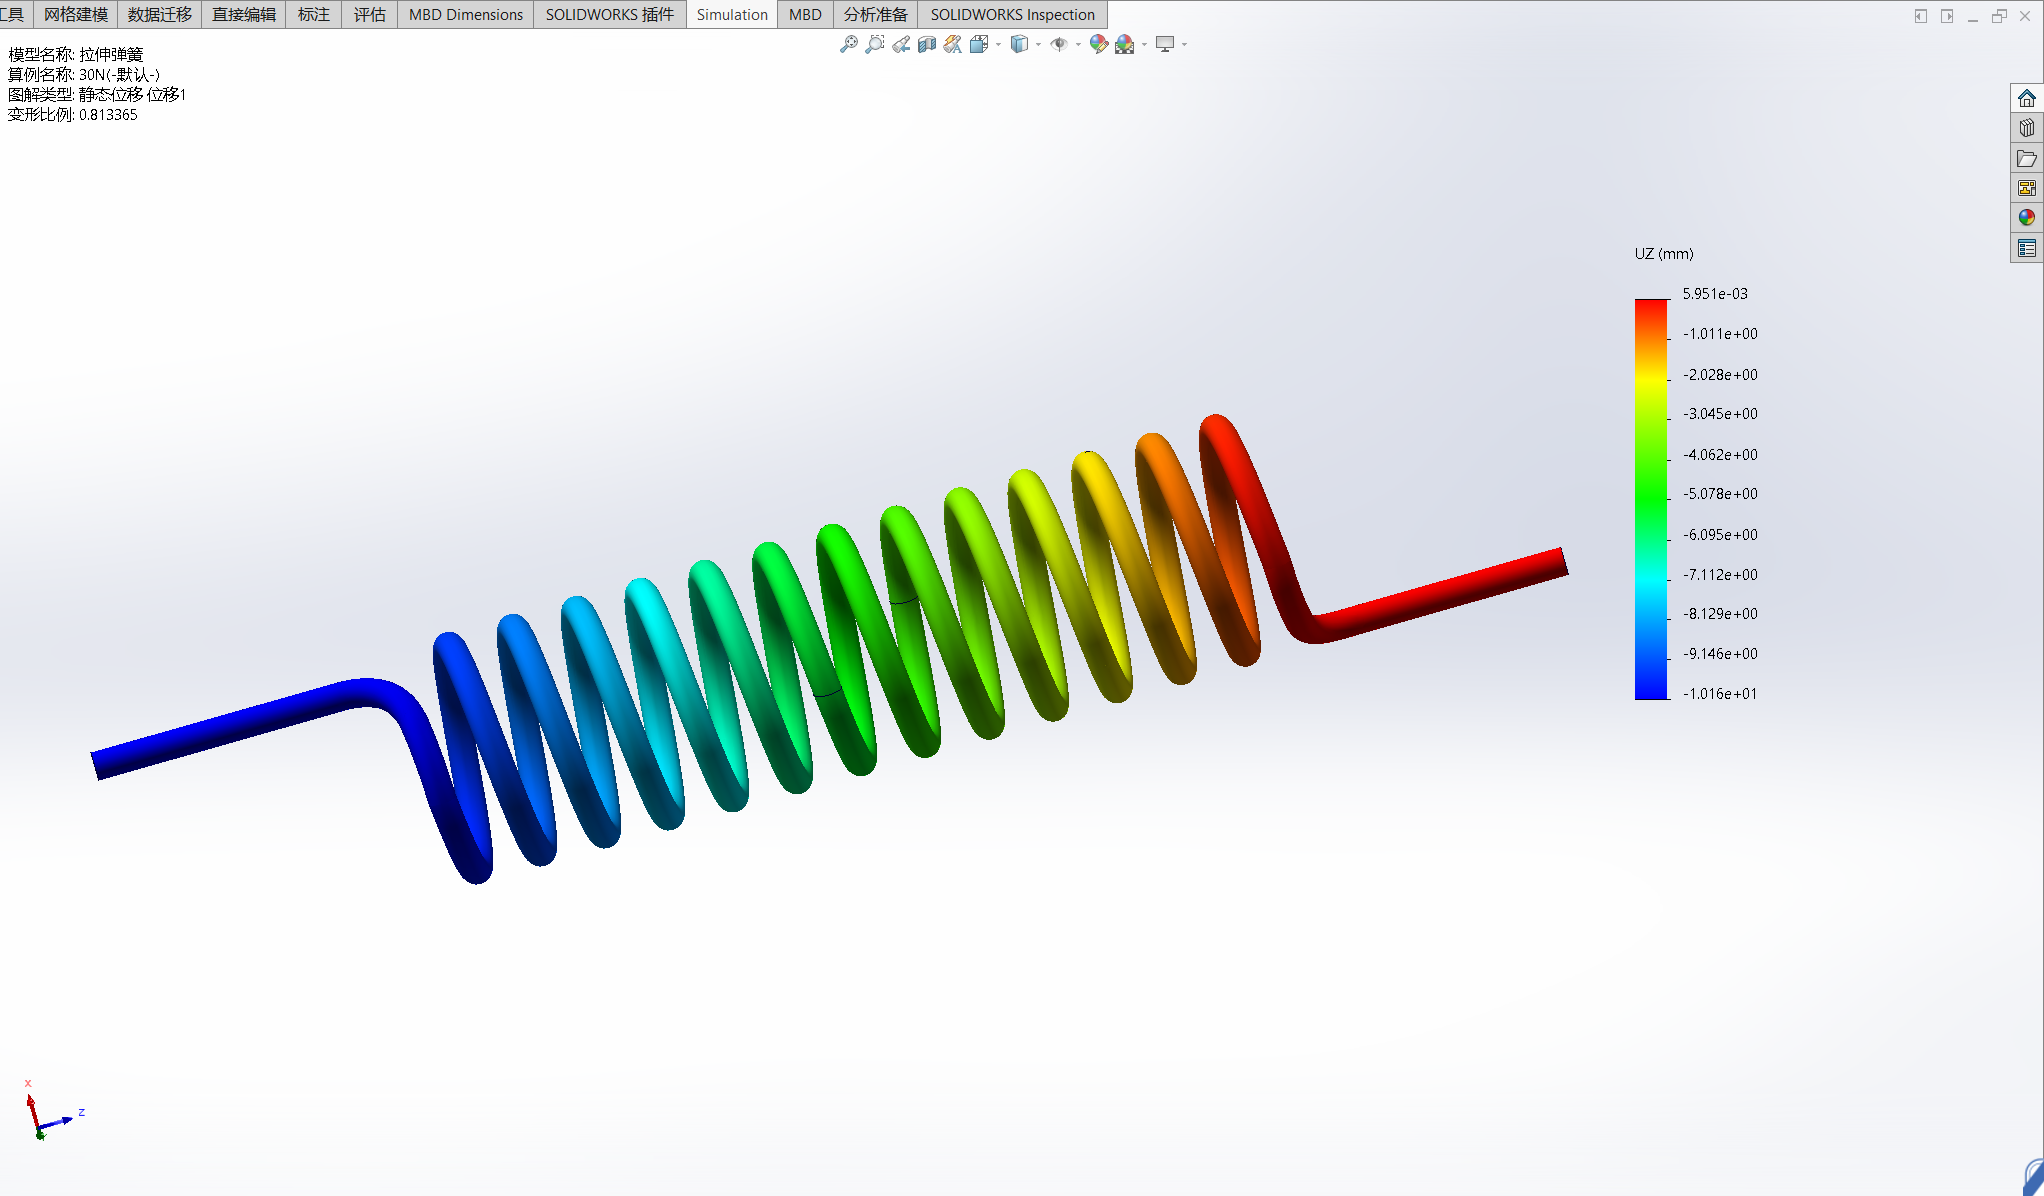This screenshot has width=2044, height=1196.
Task: Toggle the Section View tool
Action: click(x=927, y=44)
